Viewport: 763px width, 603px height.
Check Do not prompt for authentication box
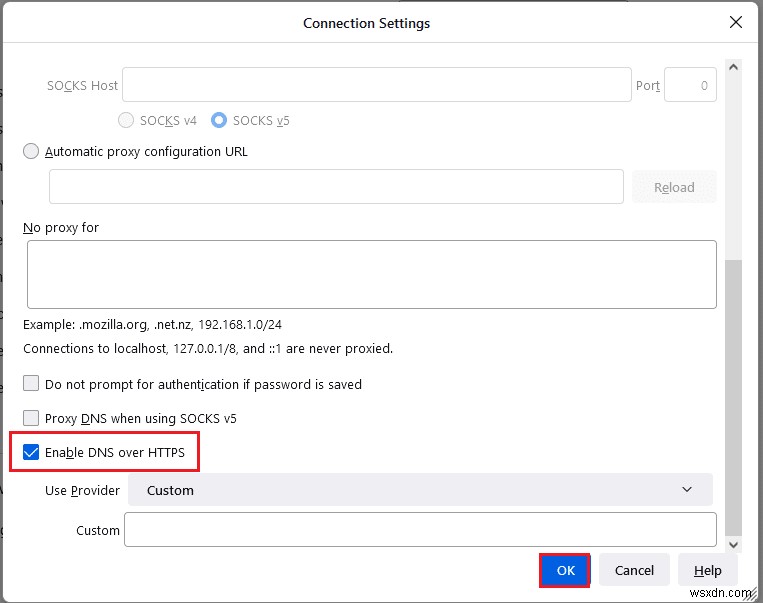point(31,384)
